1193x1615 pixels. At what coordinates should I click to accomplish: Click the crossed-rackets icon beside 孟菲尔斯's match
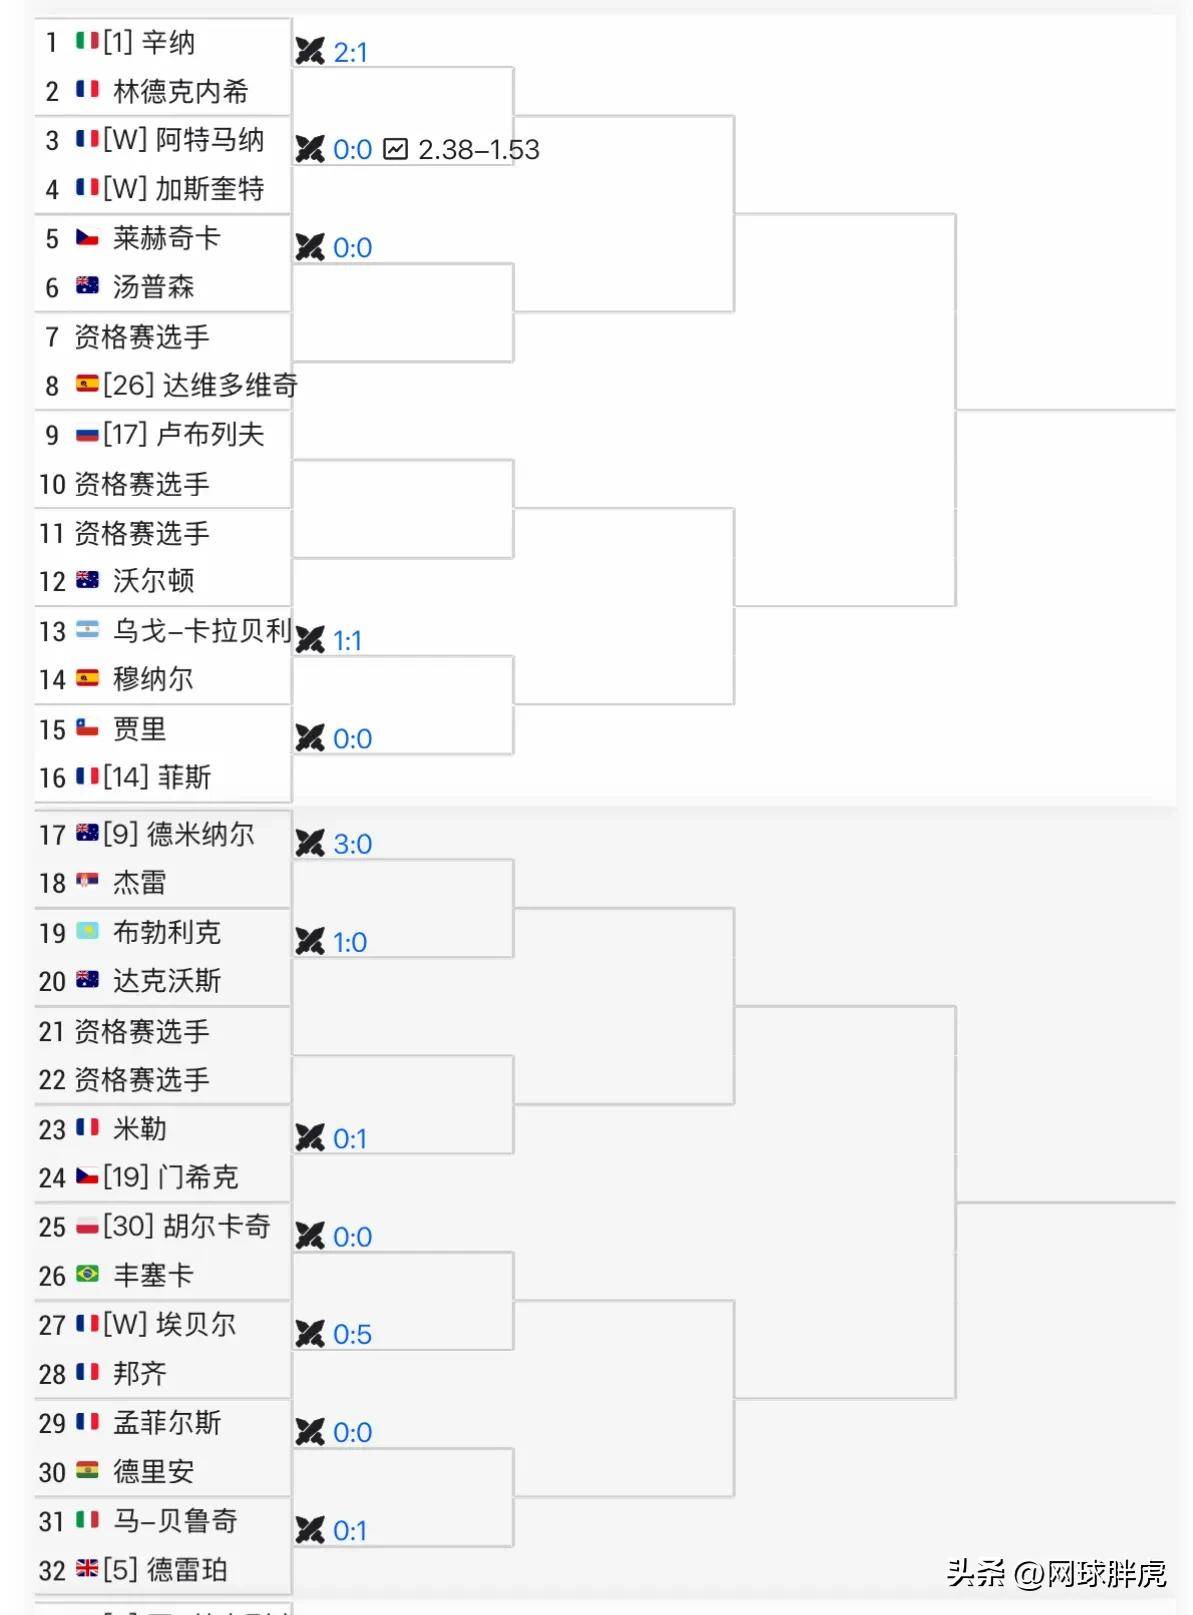point(311,1432)
